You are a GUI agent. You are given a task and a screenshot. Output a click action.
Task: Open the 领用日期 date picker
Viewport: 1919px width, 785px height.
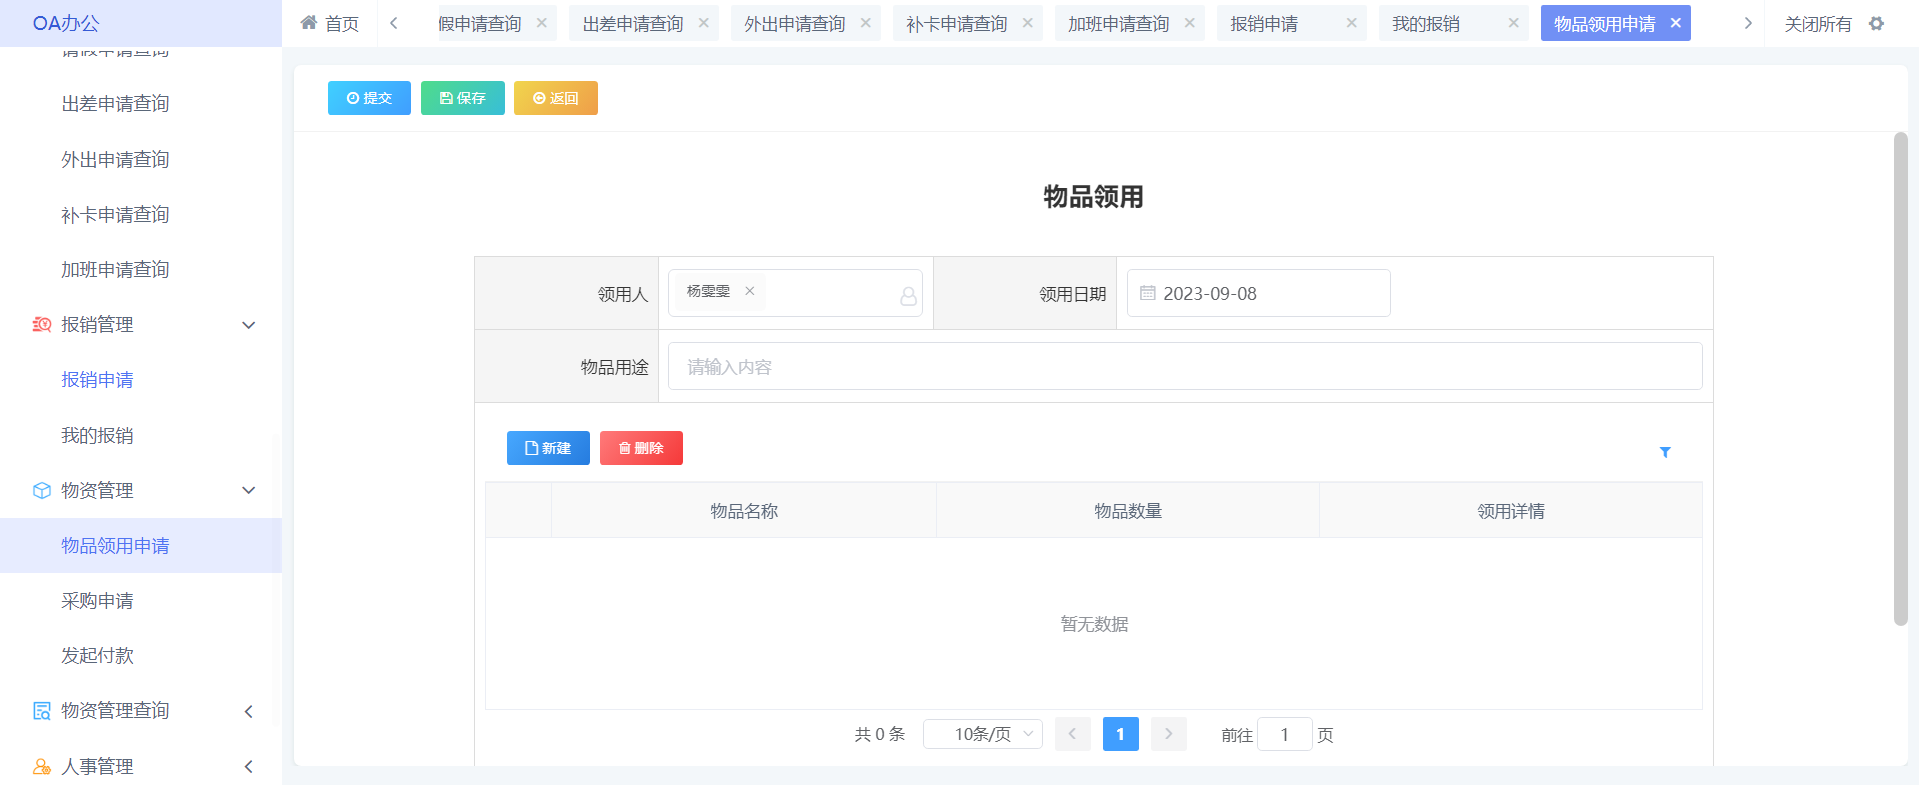coord(1257,293)
